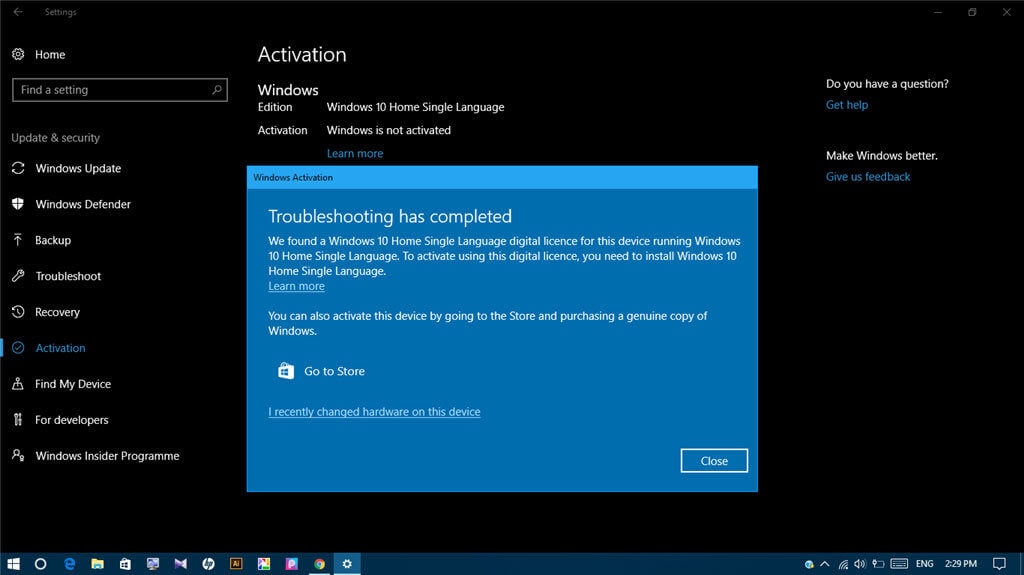1024x575 pixels.
Task: Click Give us feedback link
Action: click(868, 176)
